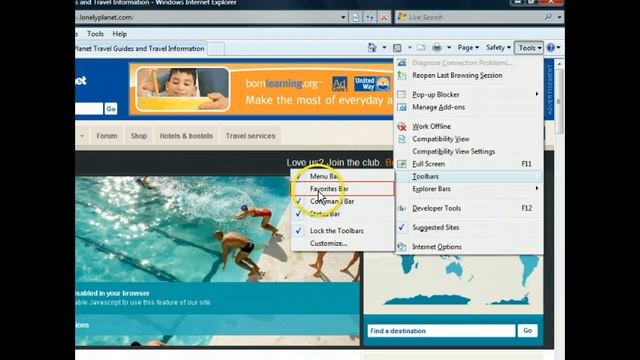Image resolution: width=640 pixels, height=360 pixels.
Task: Click the swimming pool hero photo
Action: 217,229
